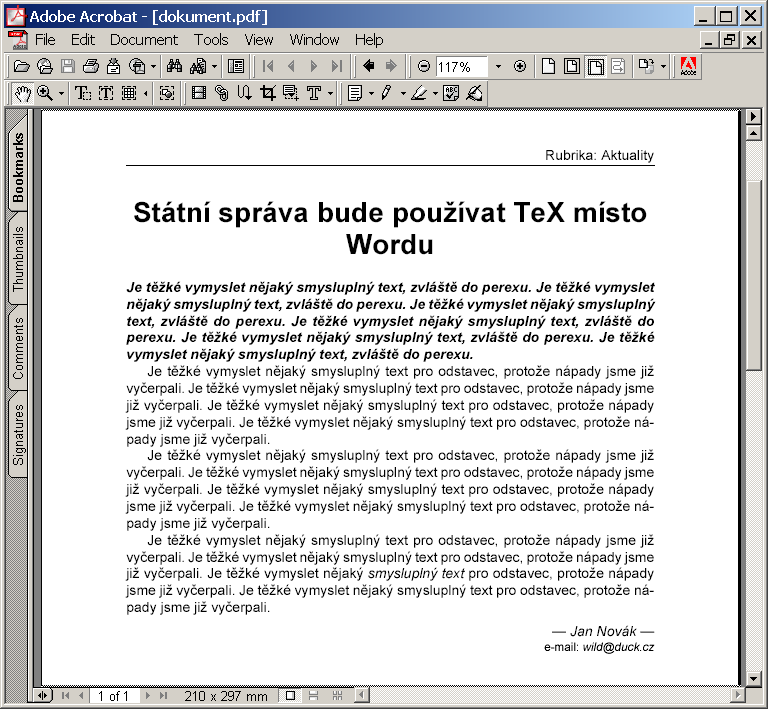Toggle the Show/Hide Navigation Pane toolbar button
768x709 pixels.
[x=236, y=66]
